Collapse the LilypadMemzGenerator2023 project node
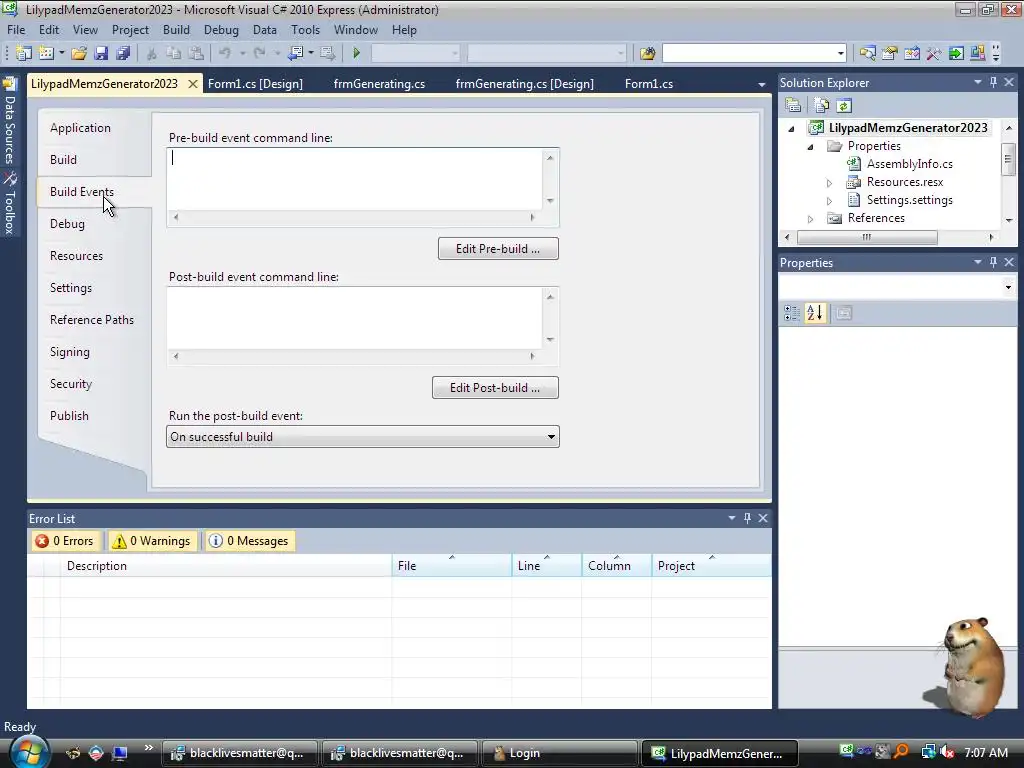This screenshot has height=768, width=1024. 792,129
